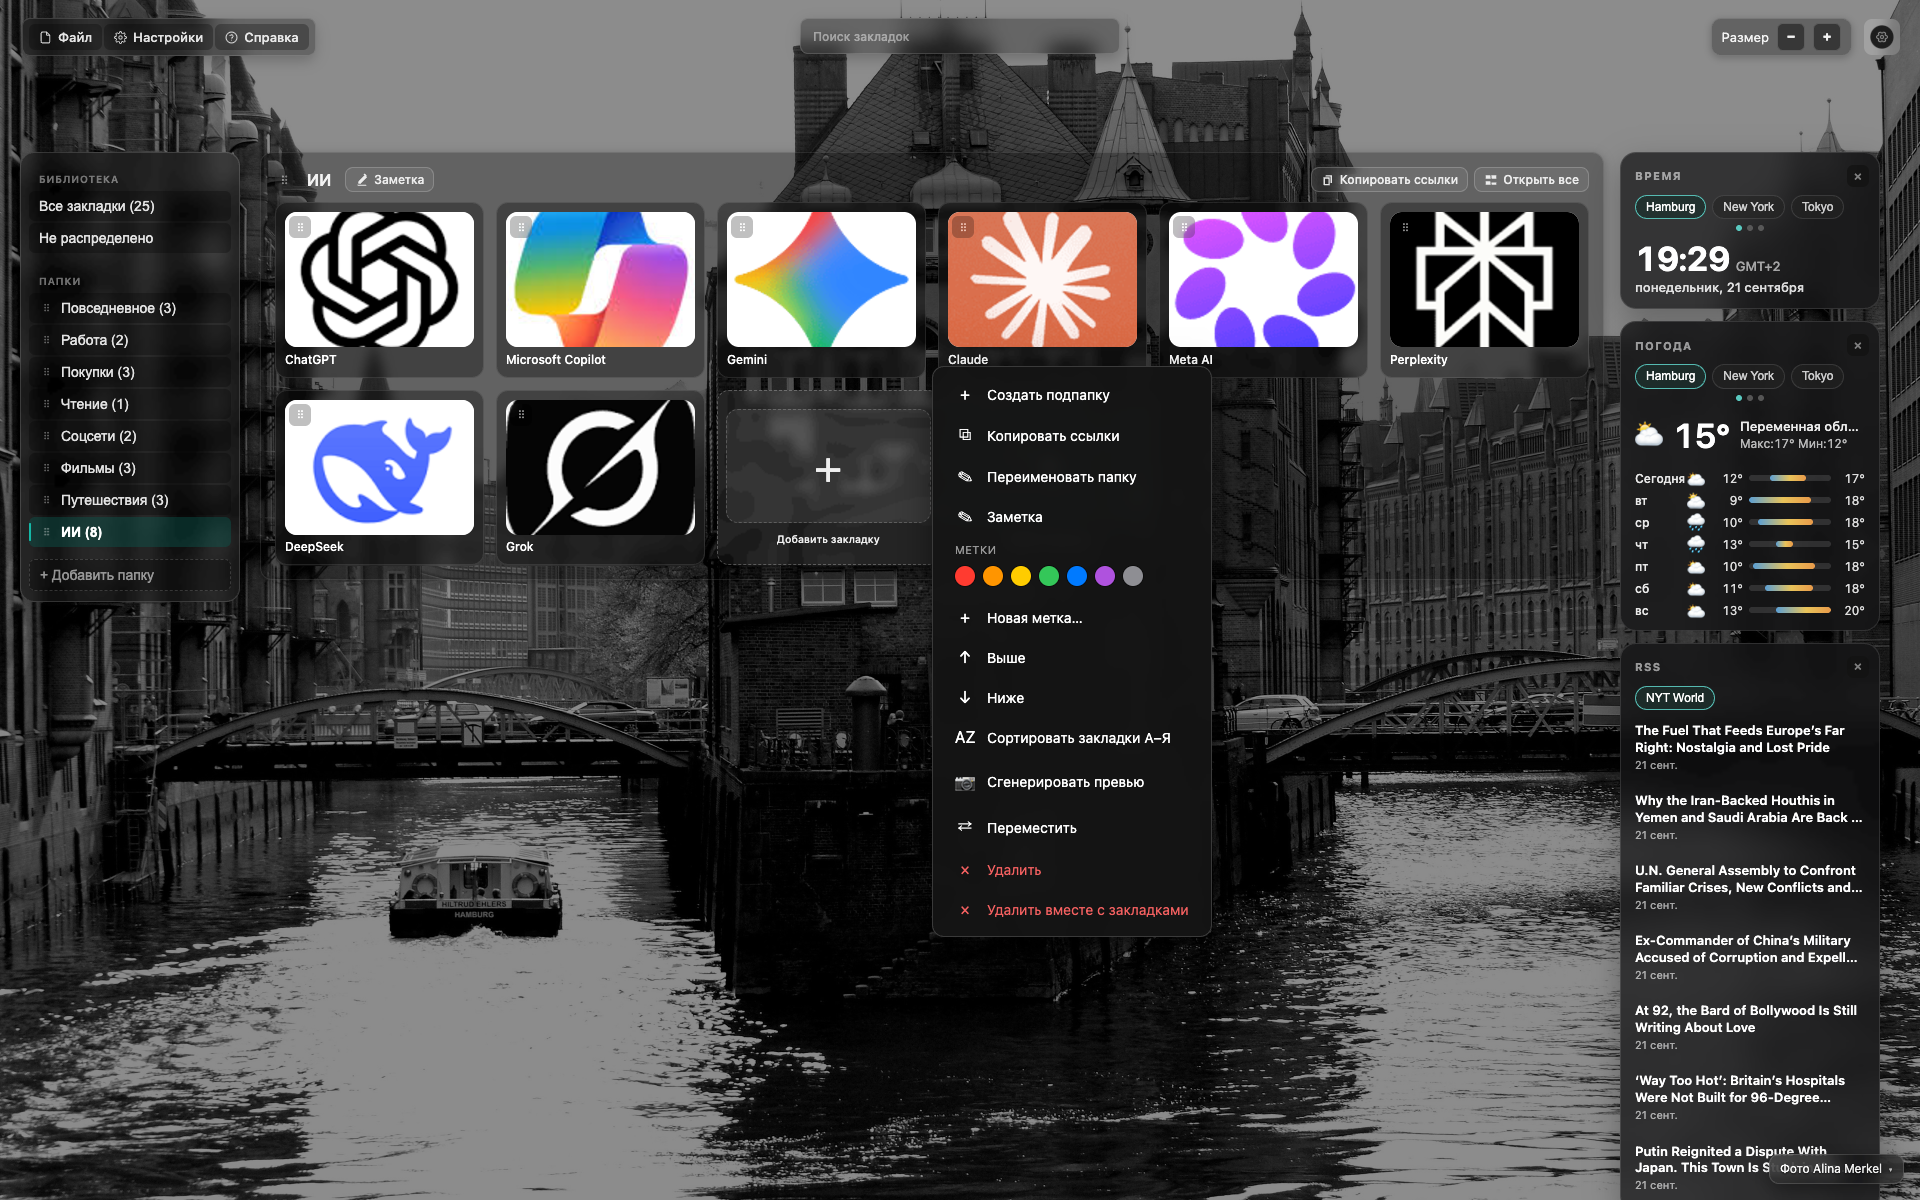
Task: Open the ChatGPT bookmark thumbnail
Action: pos(379,279)
